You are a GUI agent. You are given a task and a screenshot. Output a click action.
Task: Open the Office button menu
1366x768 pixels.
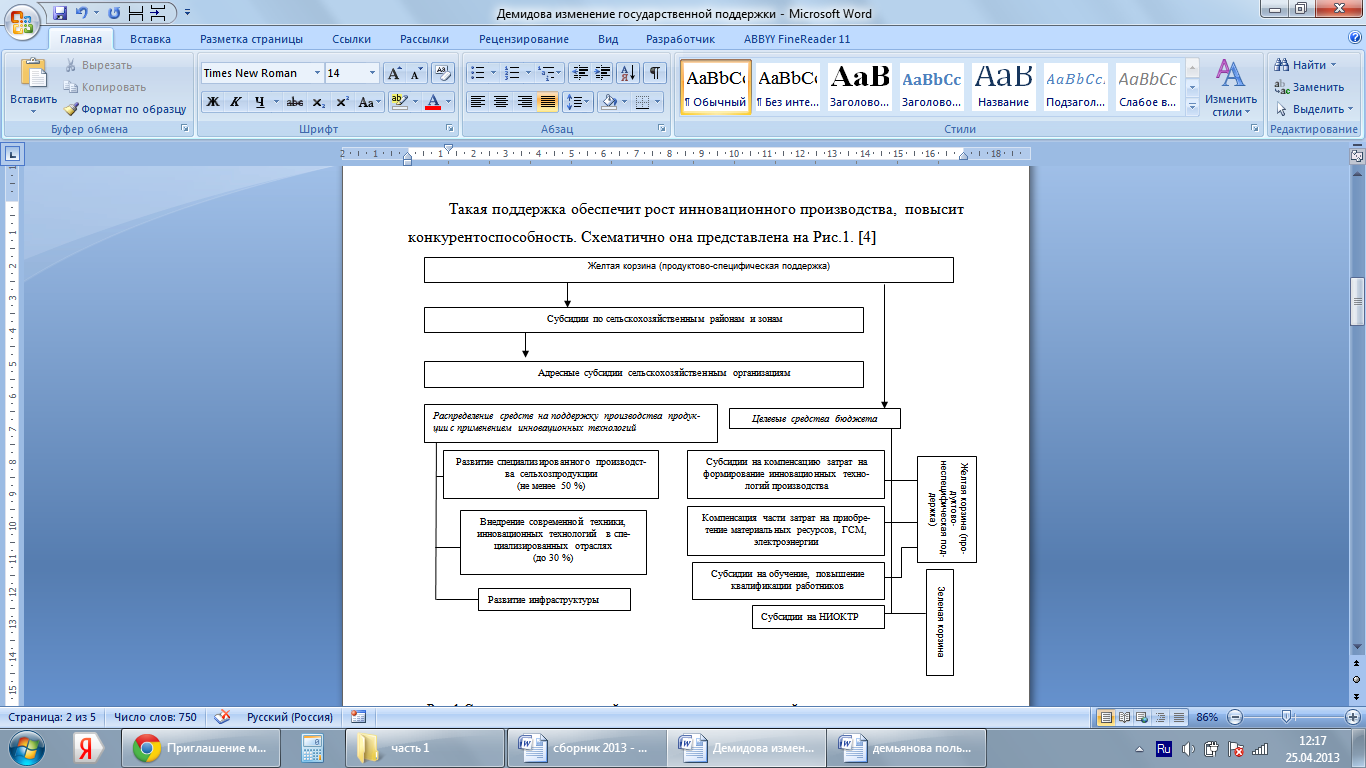22,20
